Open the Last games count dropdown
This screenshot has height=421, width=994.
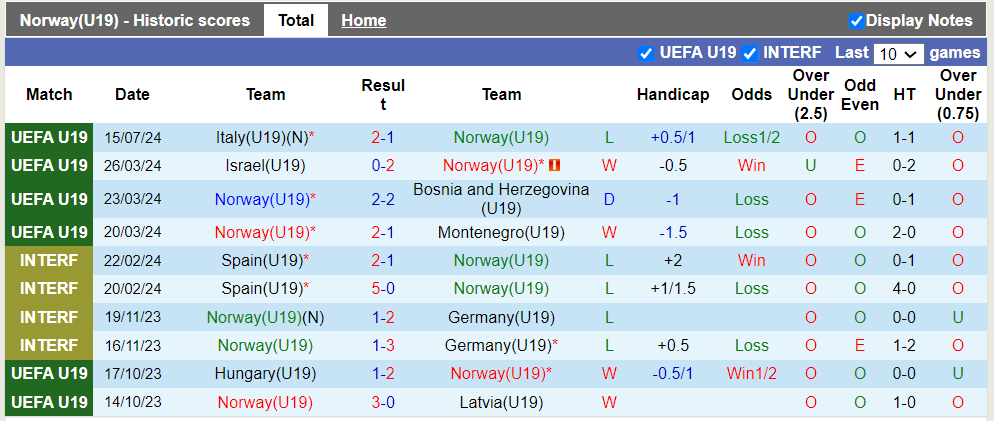pos(898,54)
